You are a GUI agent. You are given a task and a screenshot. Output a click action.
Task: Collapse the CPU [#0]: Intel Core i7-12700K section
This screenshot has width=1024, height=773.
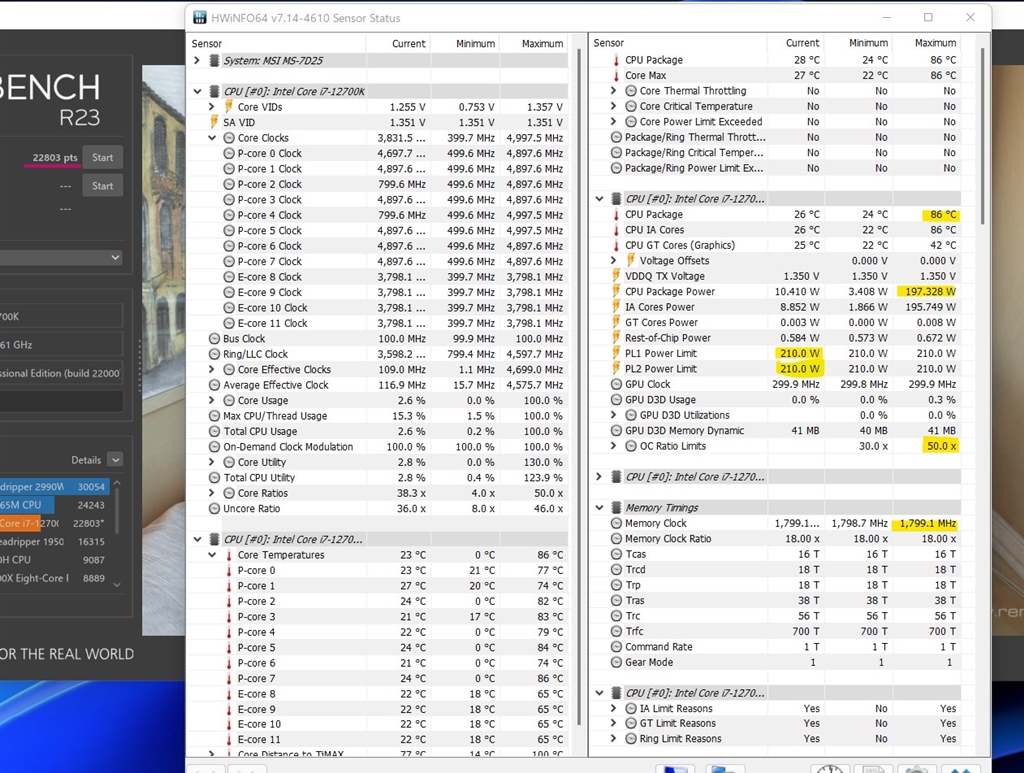(197, 91)
